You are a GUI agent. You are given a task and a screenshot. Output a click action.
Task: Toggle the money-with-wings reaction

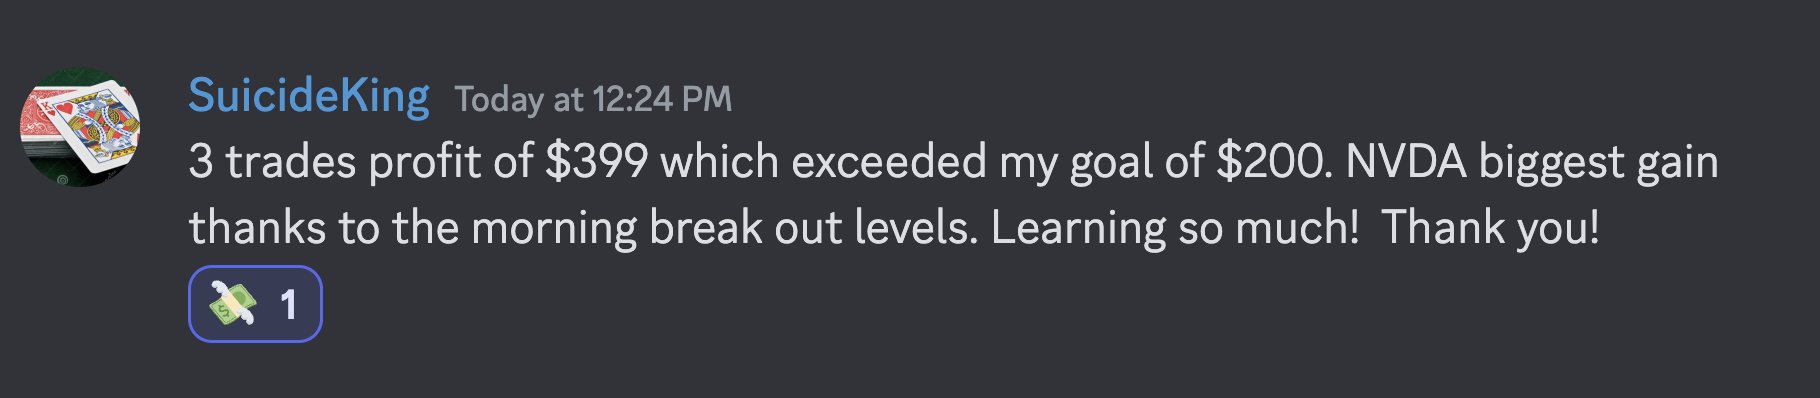click(255, 304)
